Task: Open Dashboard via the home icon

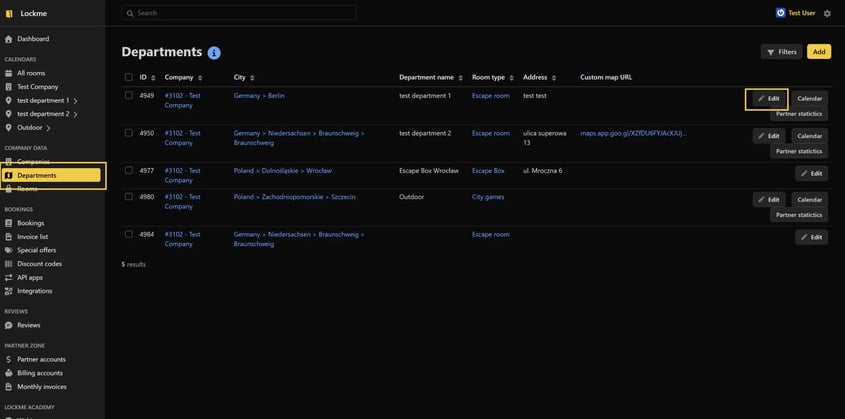Action: click(x=9, y=39)
